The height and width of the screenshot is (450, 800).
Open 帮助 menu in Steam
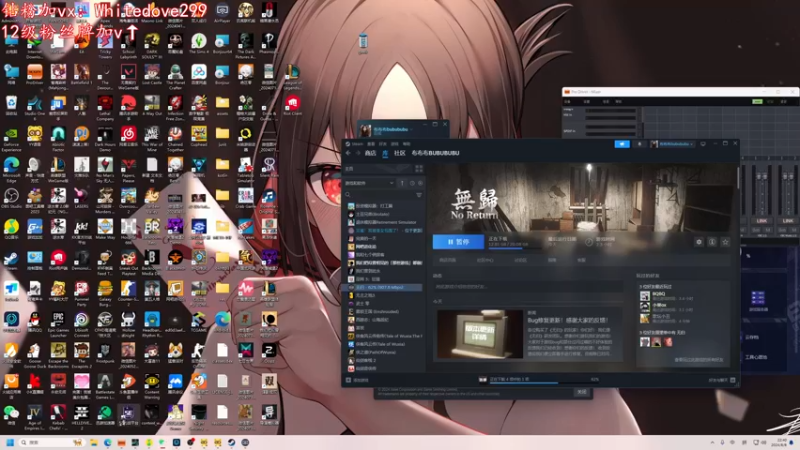click(407, 144)
